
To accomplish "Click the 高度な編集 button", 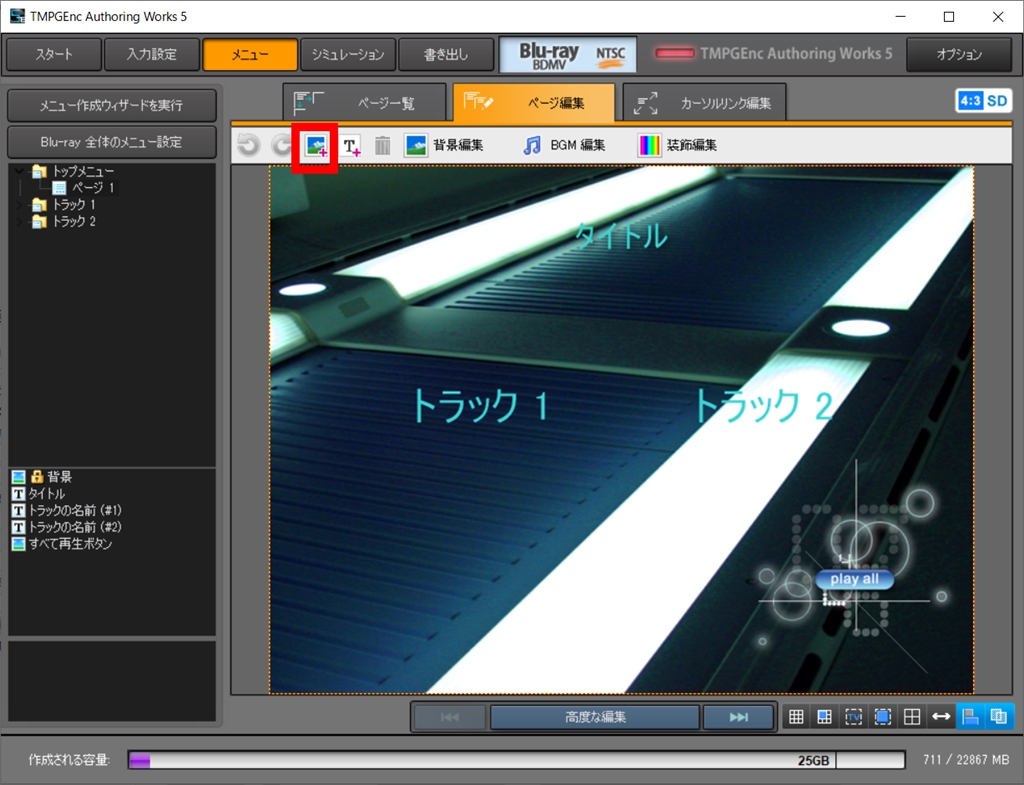I will click(595, 717).
